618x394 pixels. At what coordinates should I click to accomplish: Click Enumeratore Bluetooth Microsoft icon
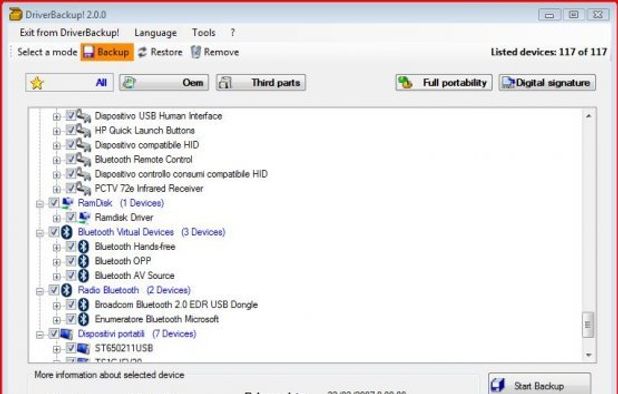tap(83, 319)
